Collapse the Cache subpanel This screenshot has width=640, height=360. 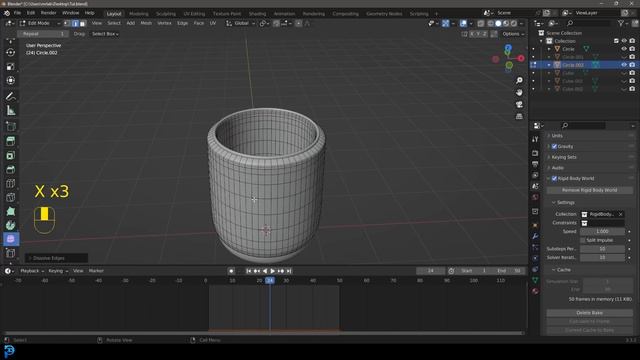(x=563, y=270)
